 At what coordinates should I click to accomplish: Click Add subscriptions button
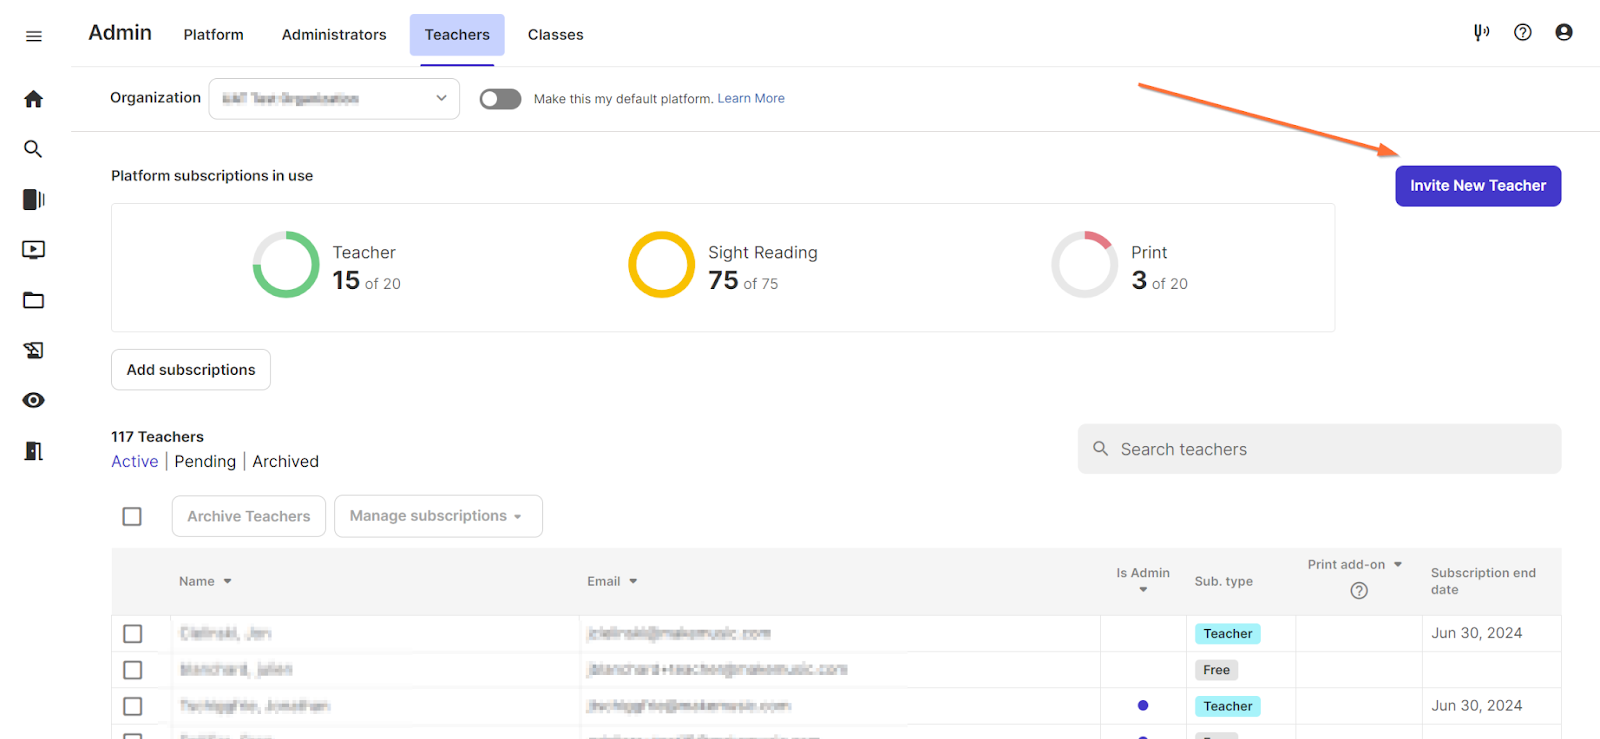[x=191, y=370]
